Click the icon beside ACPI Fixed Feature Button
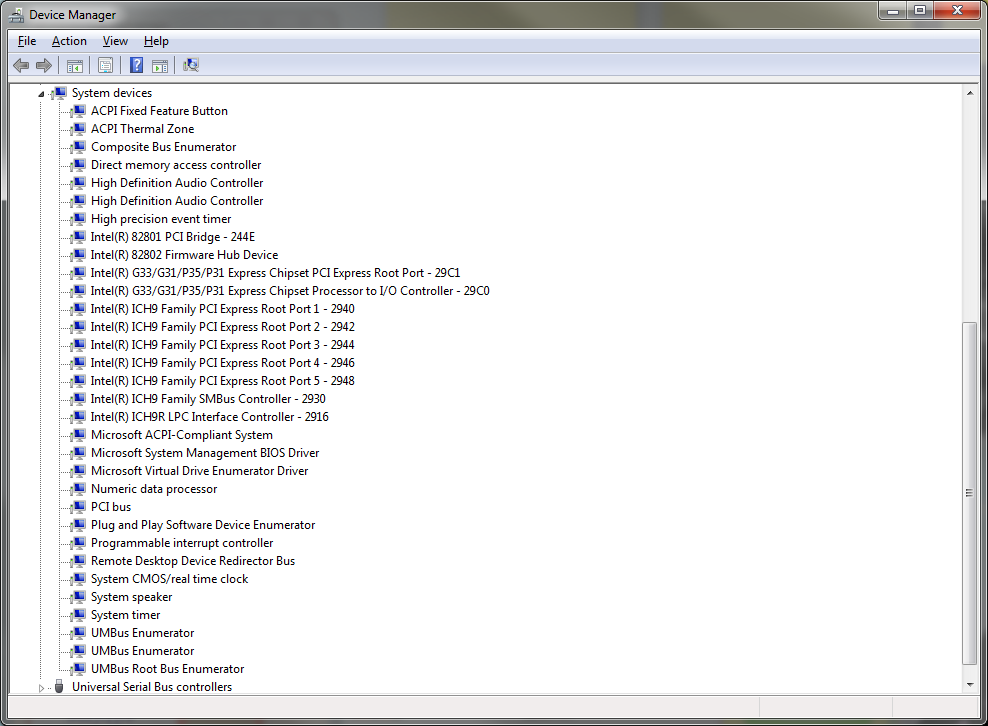Image resolution: width=988 pixels, height=726 pixels. coord(79,111)
